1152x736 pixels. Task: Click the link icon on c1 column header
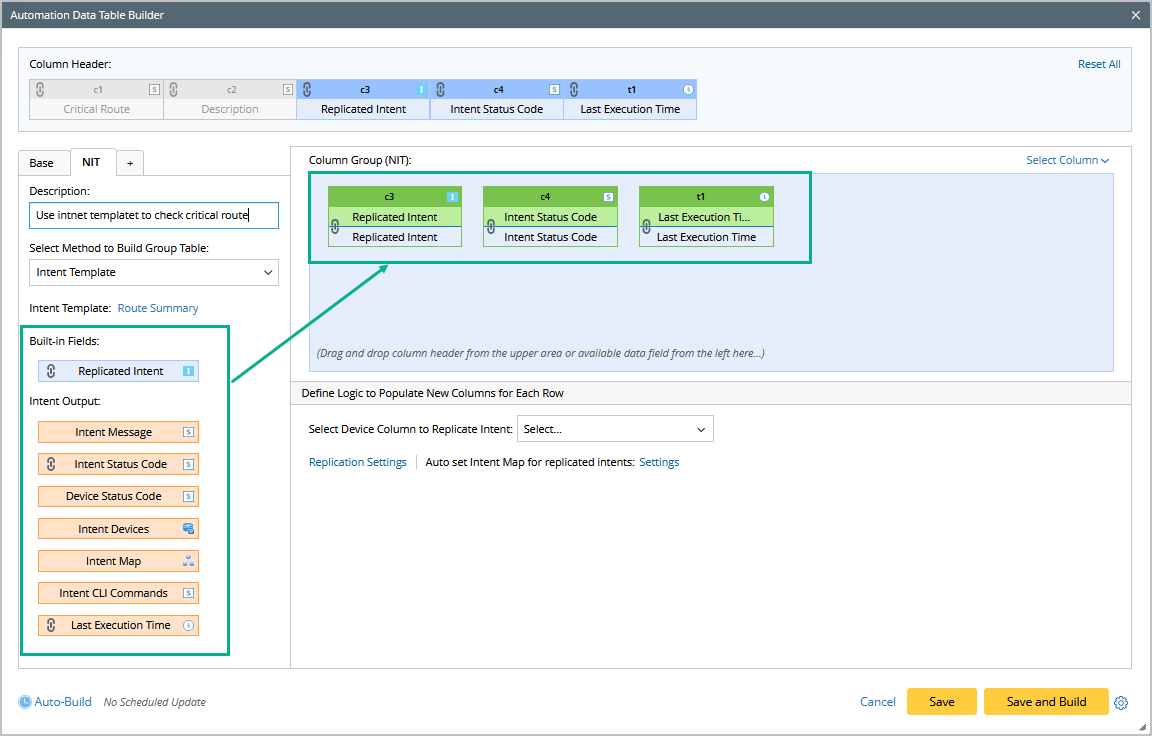pyautogui.click(x=40, y=89)
